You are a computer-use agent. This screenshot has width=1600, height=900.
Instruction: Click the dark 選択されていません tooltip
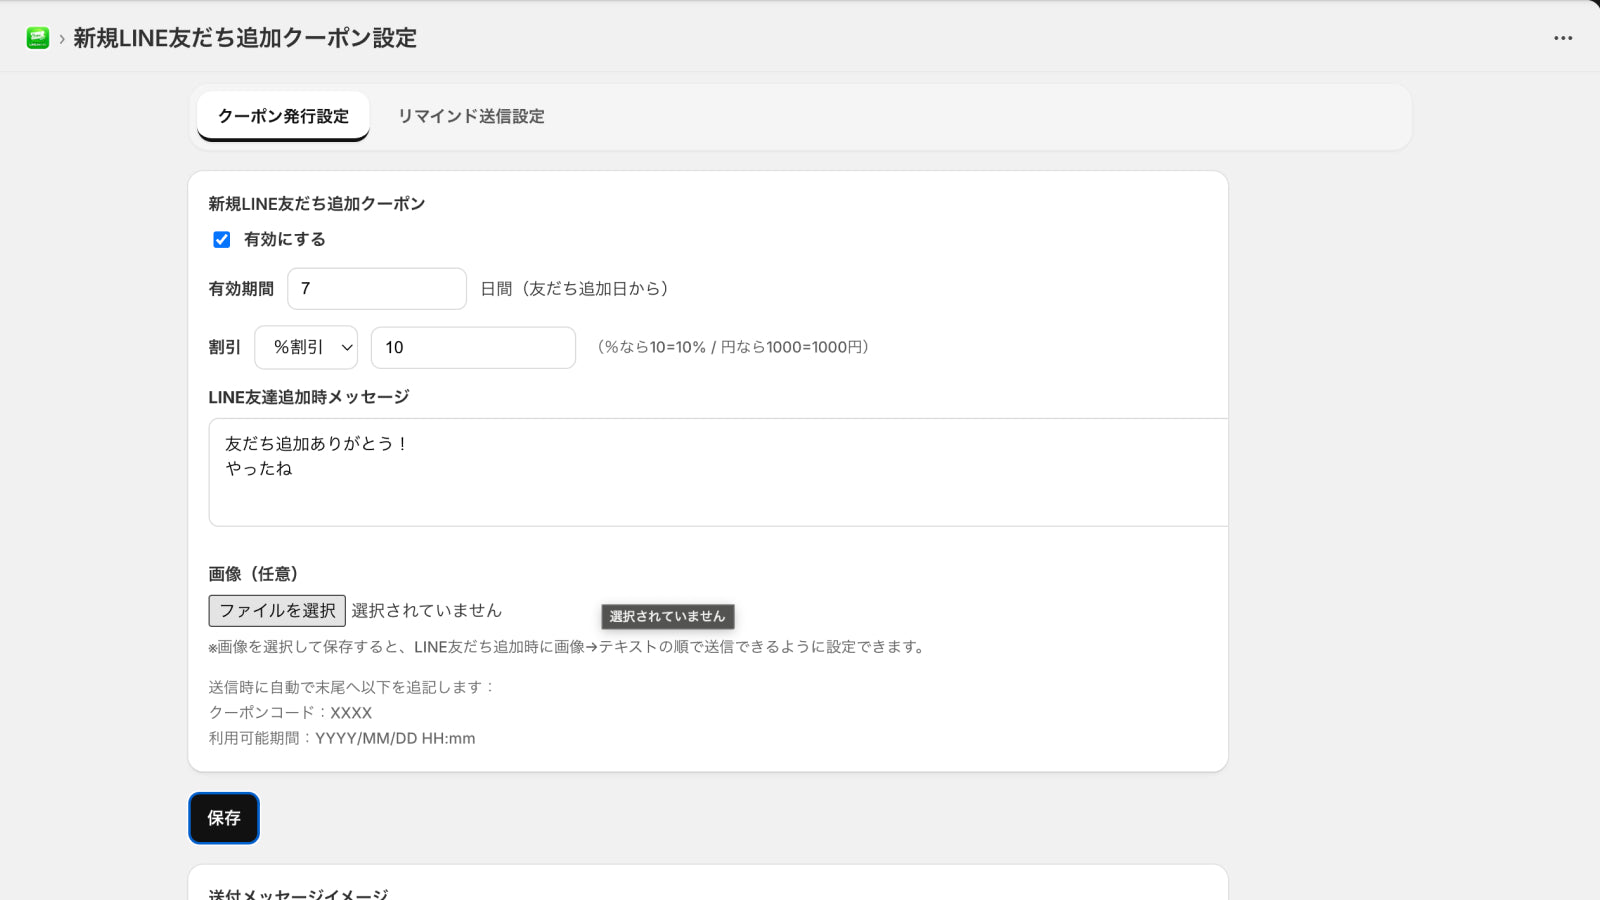coord(667,617)
